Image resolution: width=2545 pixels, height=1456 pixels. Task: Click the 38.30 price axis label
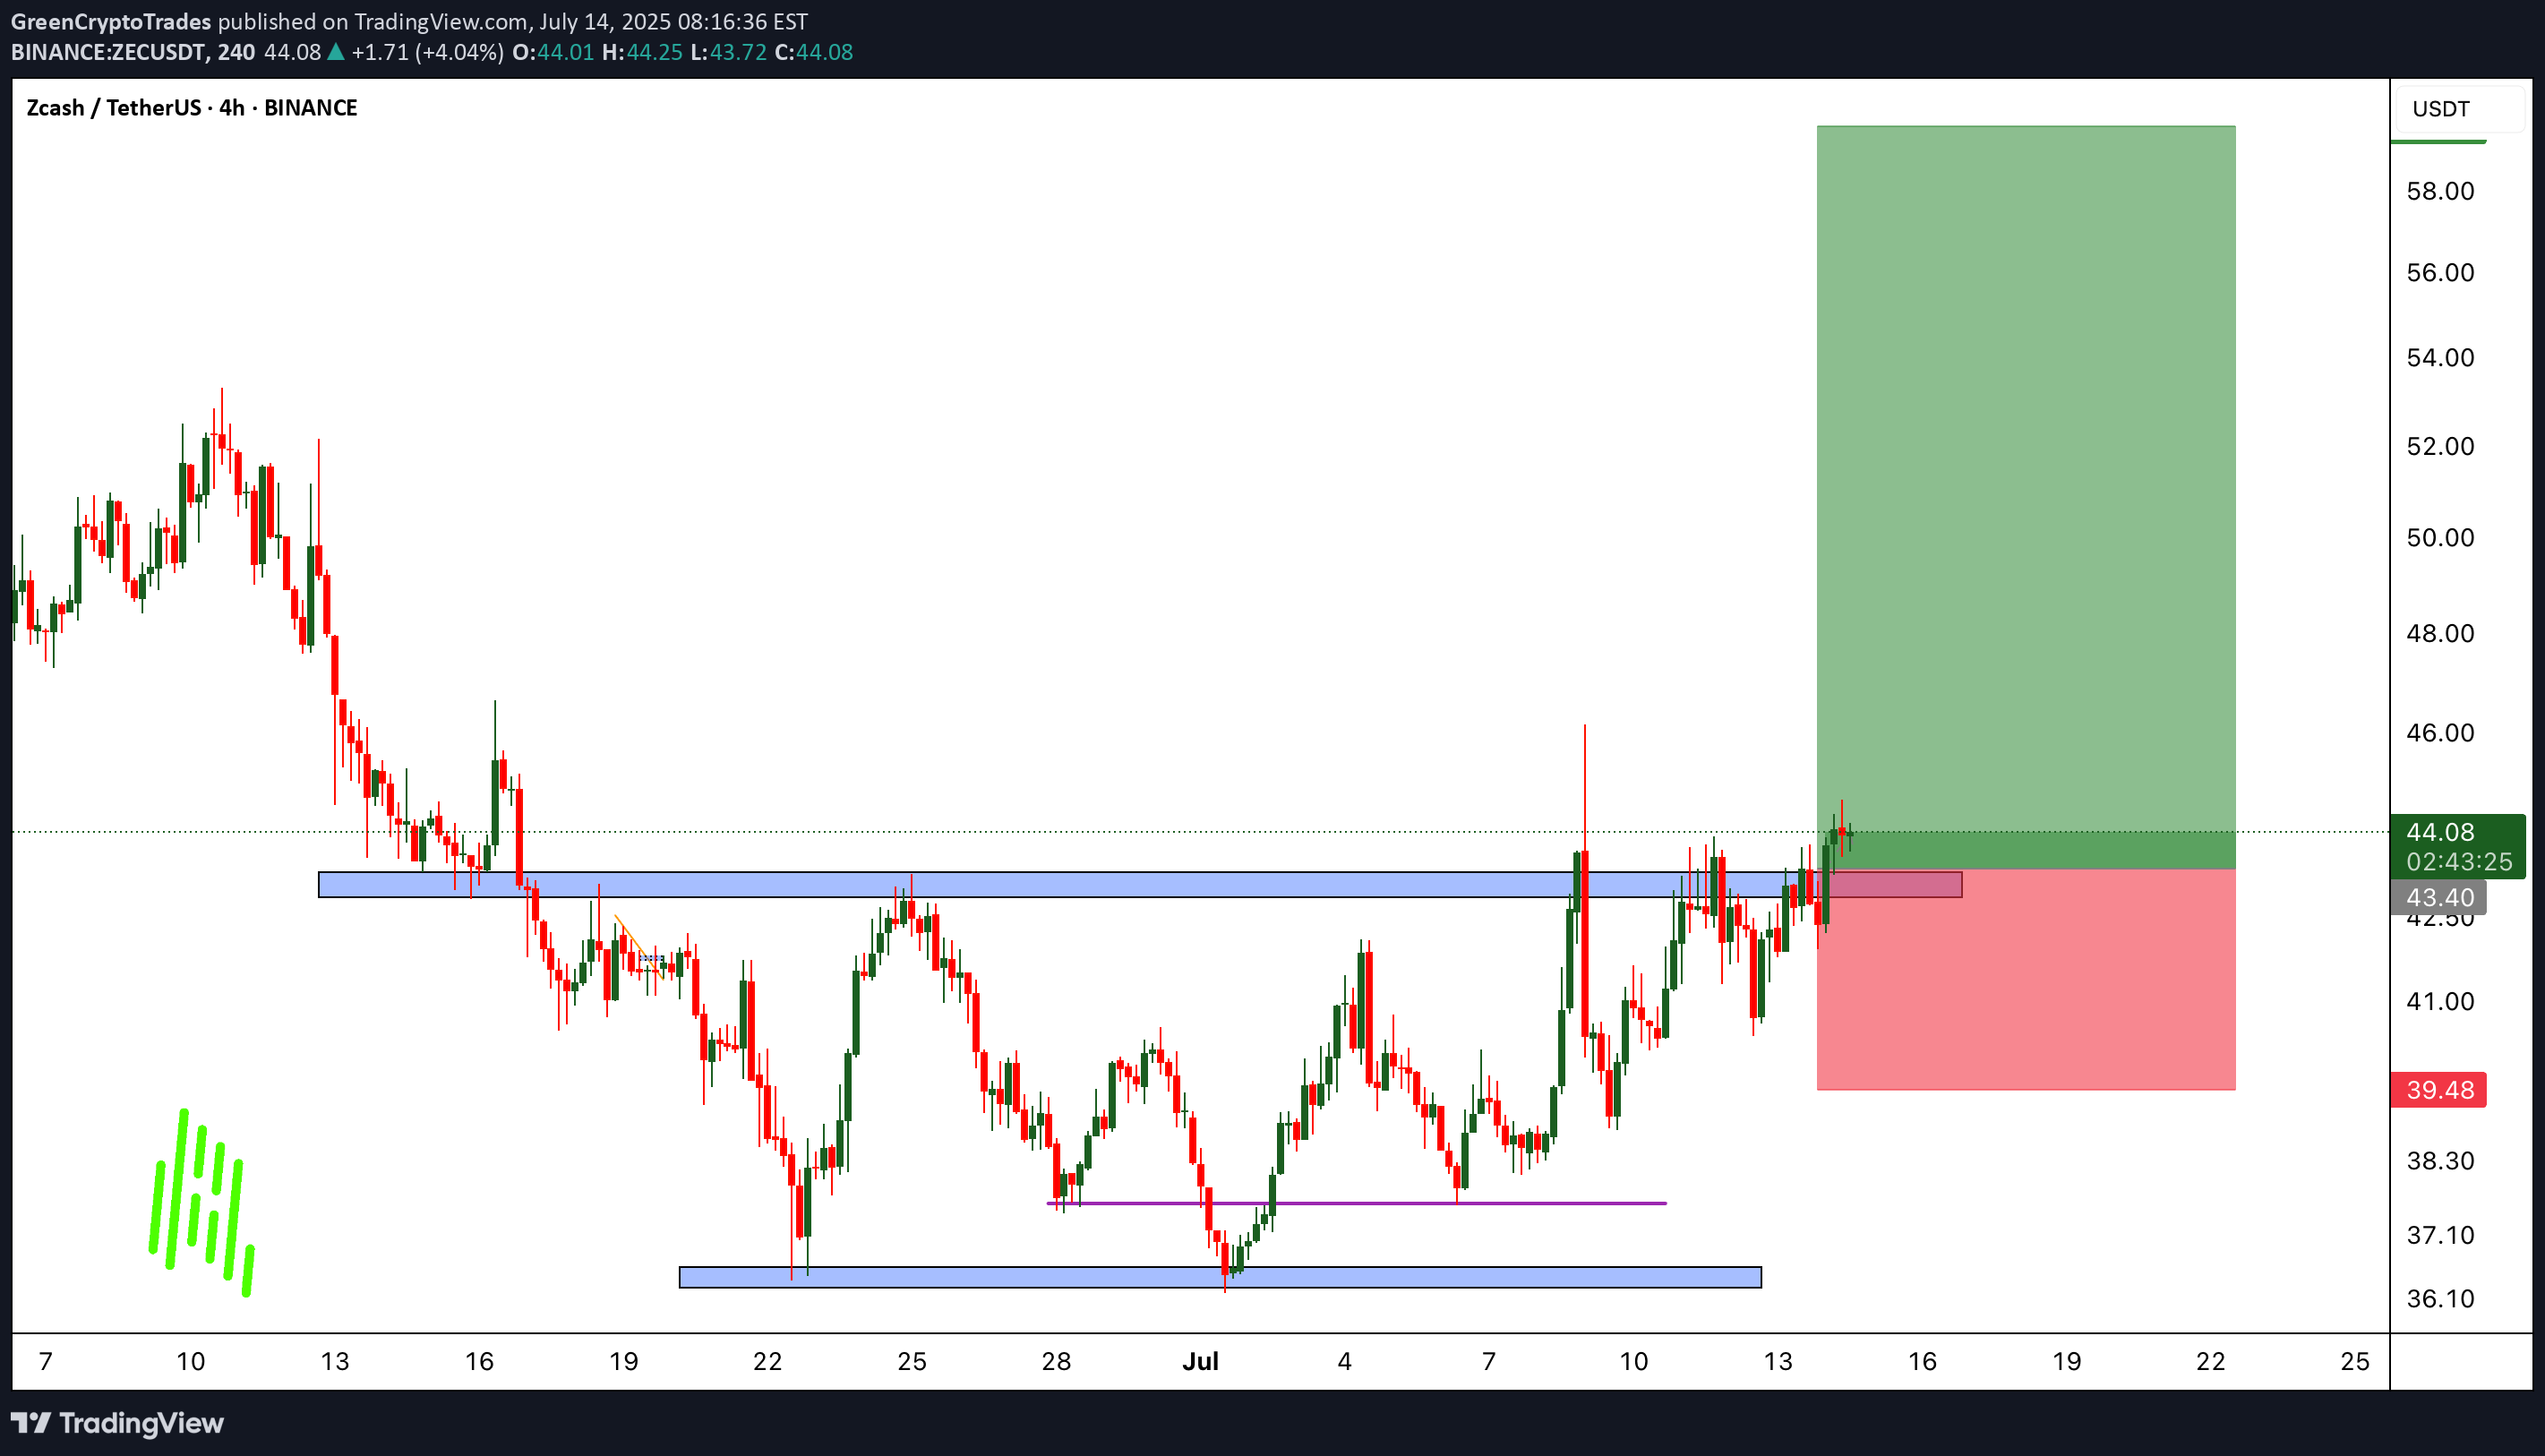click(2440, 1160)
